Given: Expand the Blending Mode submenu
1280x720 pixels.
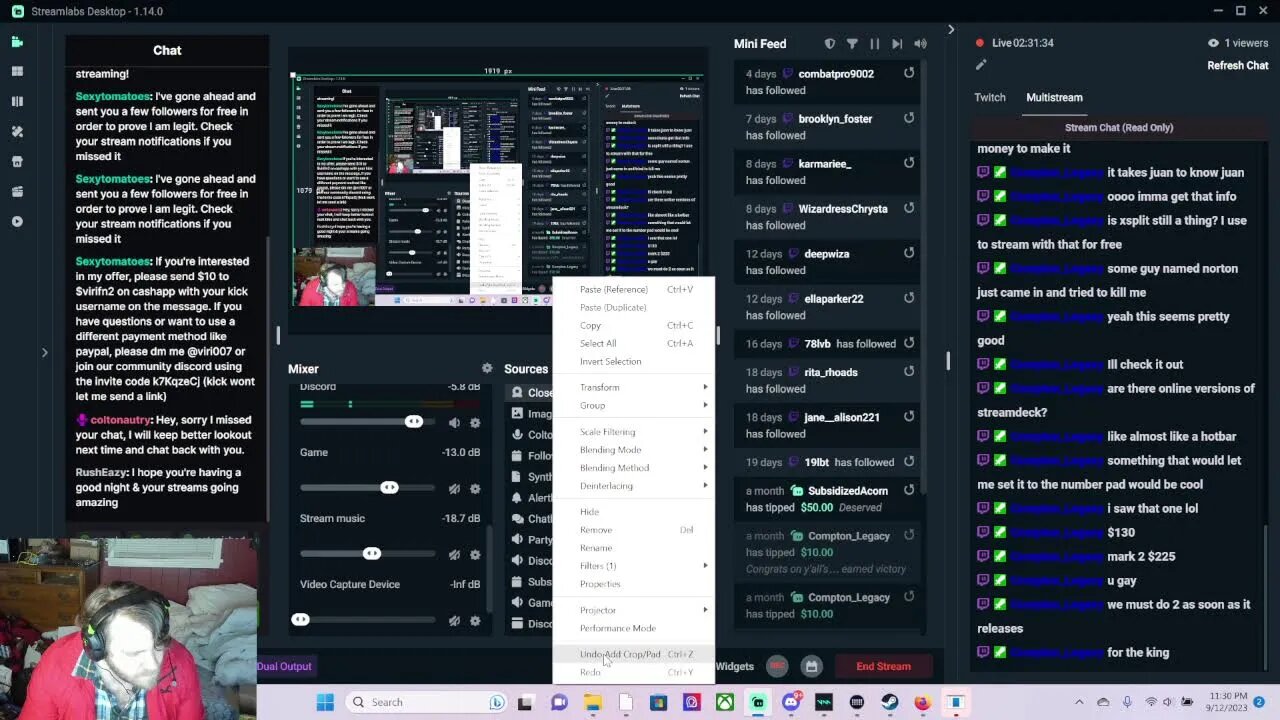Looking at the screenshot, I should (634, 450).
